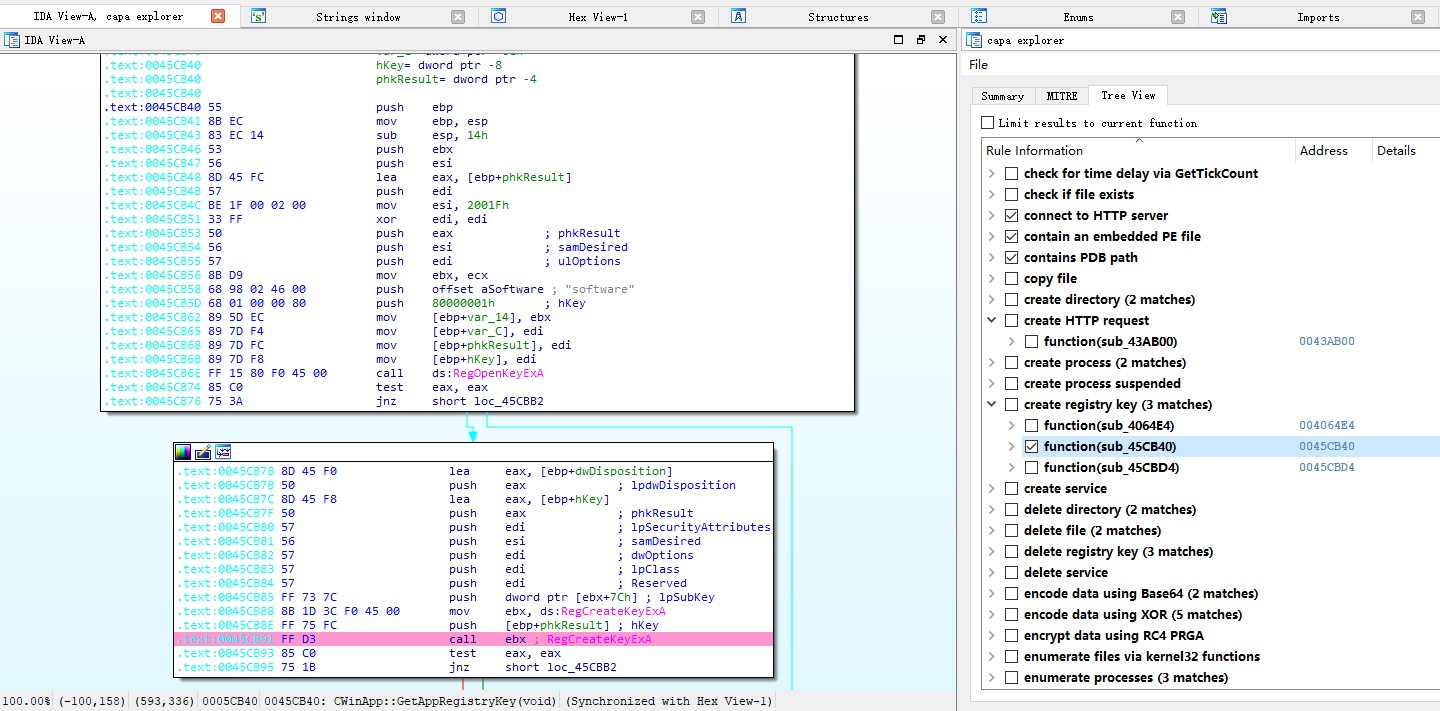
Task: Close the Strings window tab
Action: point(458,17)
